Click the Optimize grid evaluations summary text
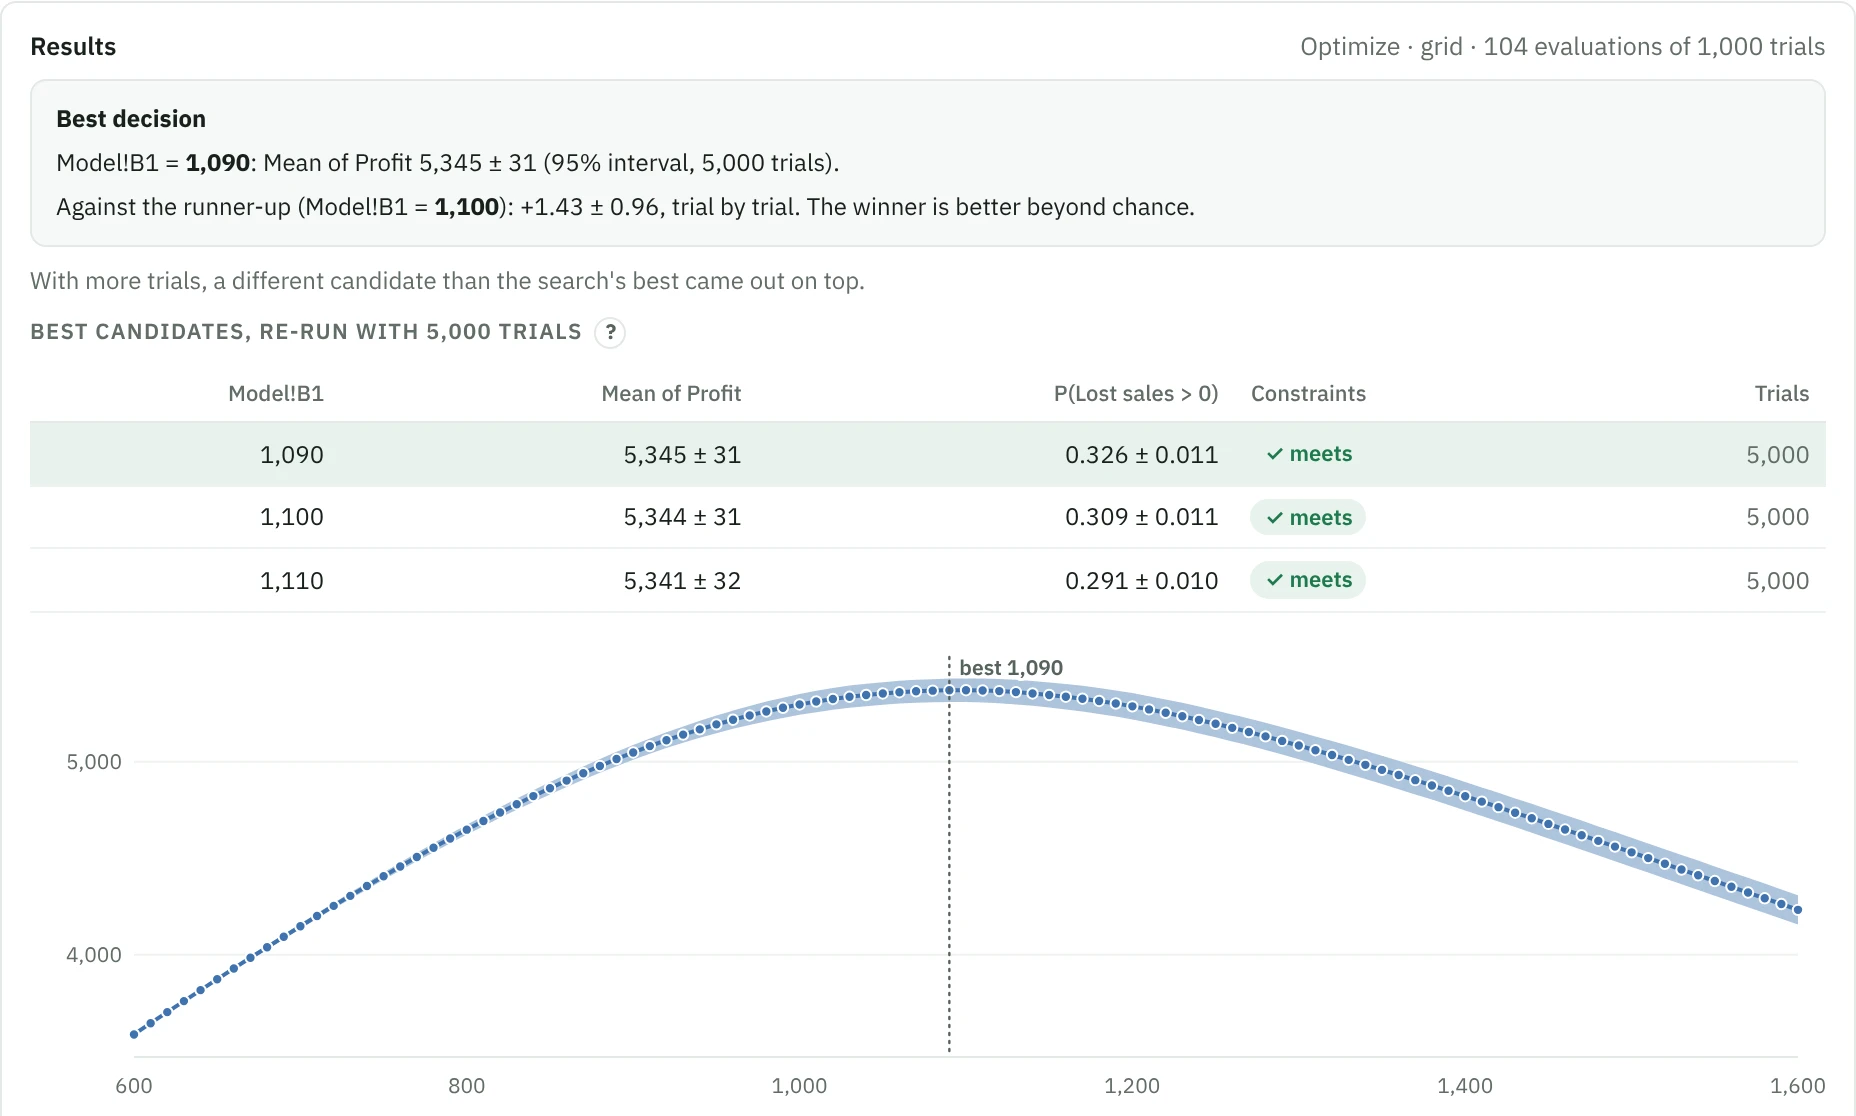1856x1116 pixels. 1562,47
